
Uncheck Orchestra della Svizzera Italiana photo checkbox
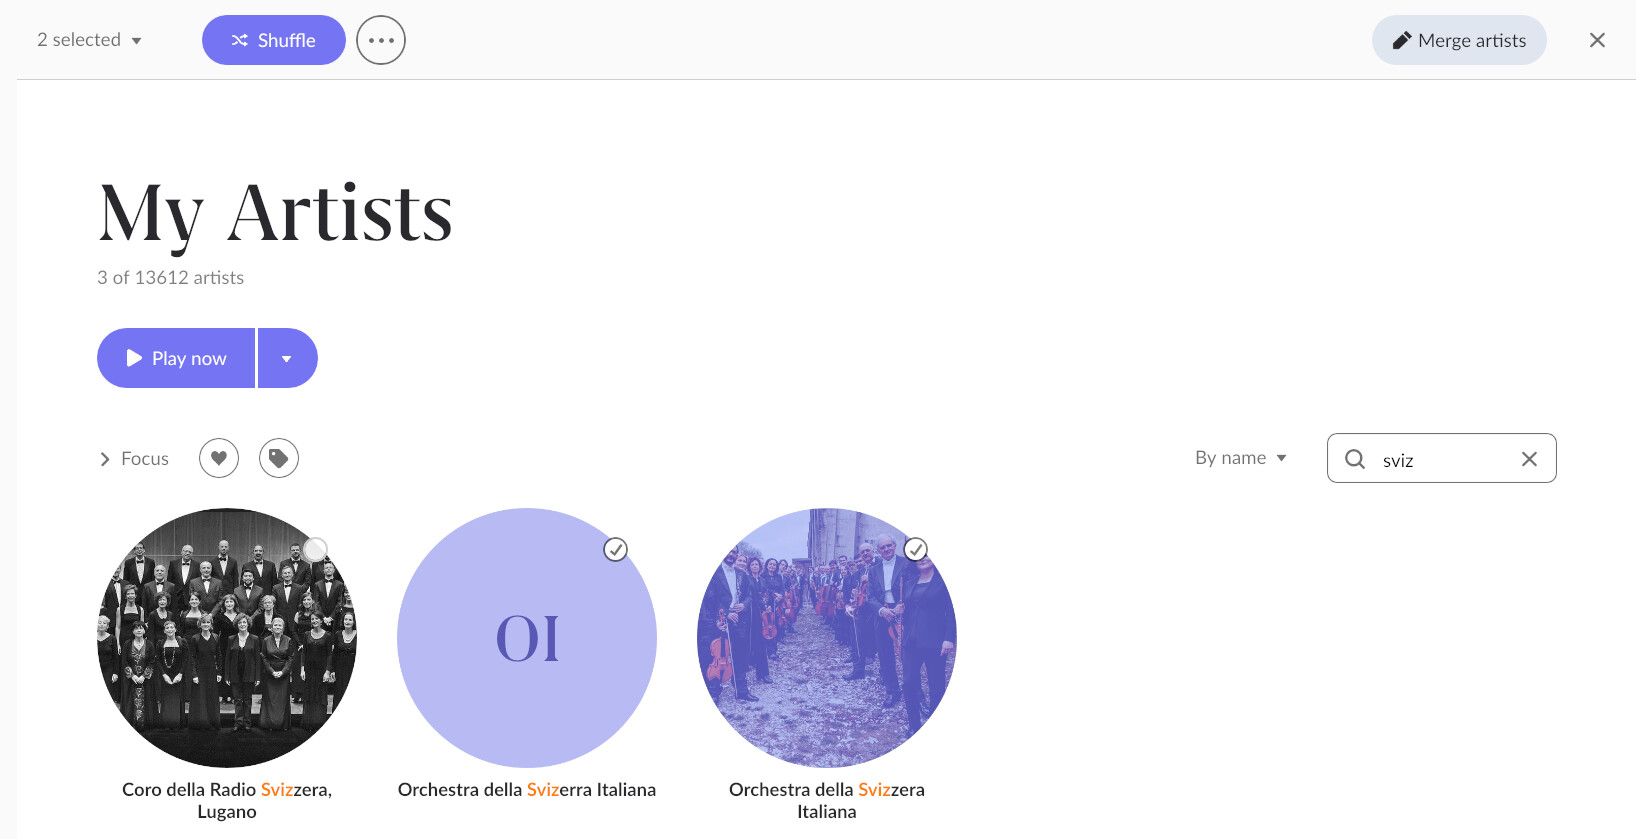(916, 549)
